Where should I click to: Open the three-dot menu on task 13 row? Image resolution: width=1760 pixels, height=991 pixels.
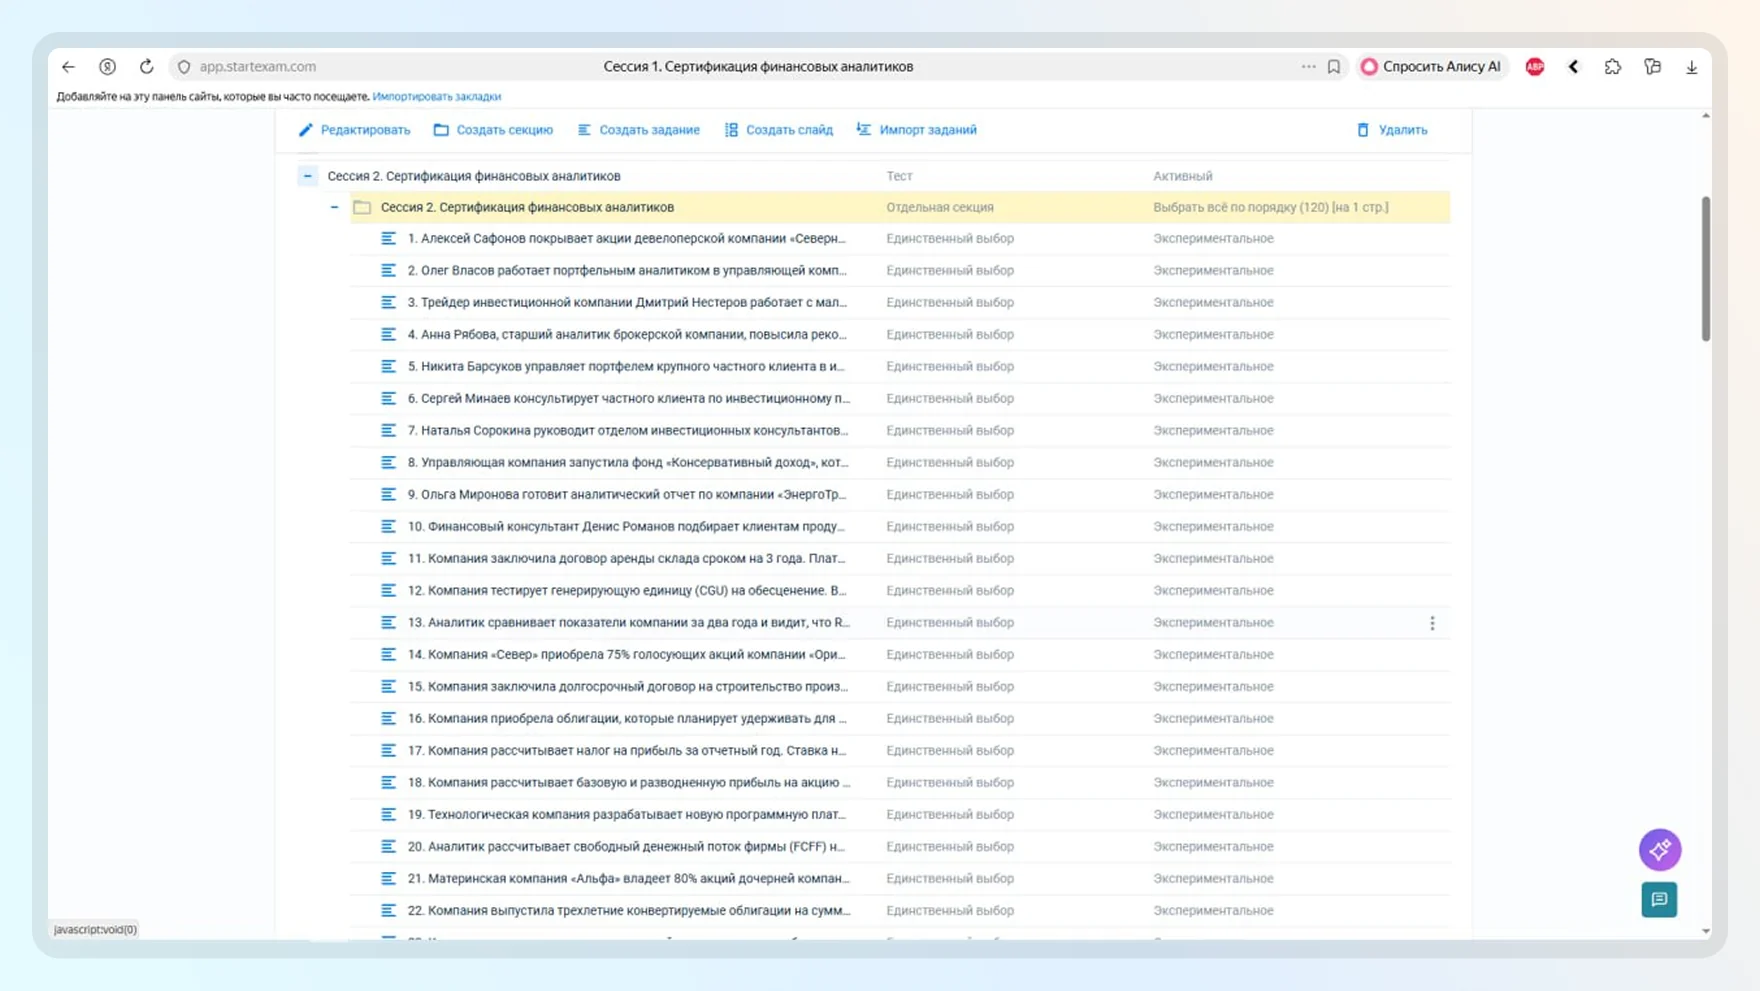[1432, 624]
